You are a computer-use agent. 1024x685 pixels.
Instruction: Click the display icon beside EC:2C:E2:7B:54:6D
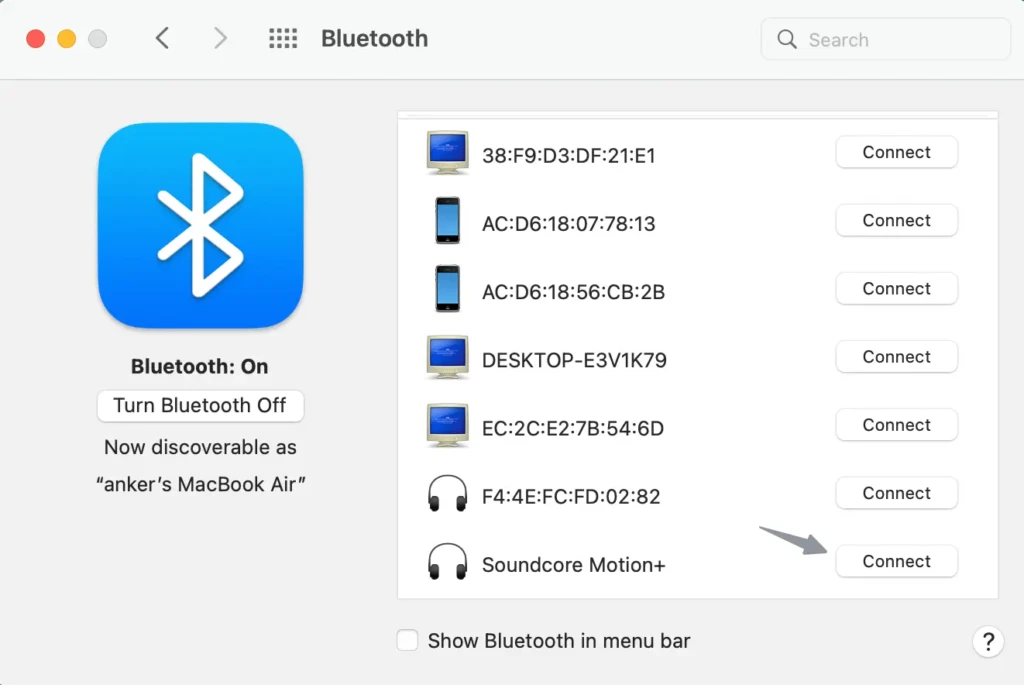tap(447, 425)
